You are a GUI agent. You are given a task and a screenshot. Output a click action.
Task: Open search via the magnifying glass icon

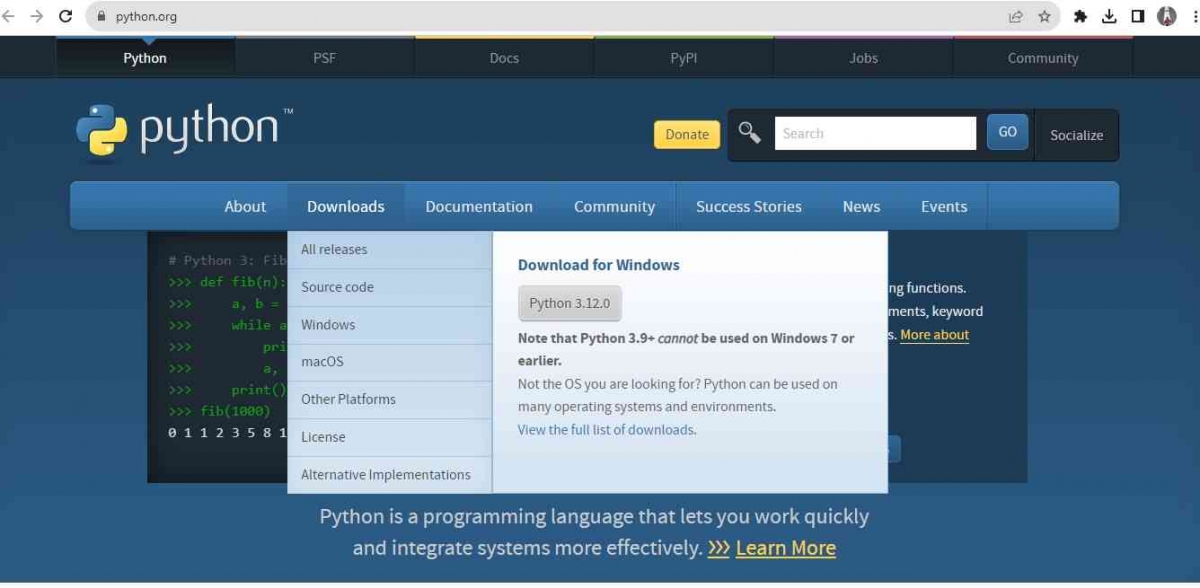749,131
